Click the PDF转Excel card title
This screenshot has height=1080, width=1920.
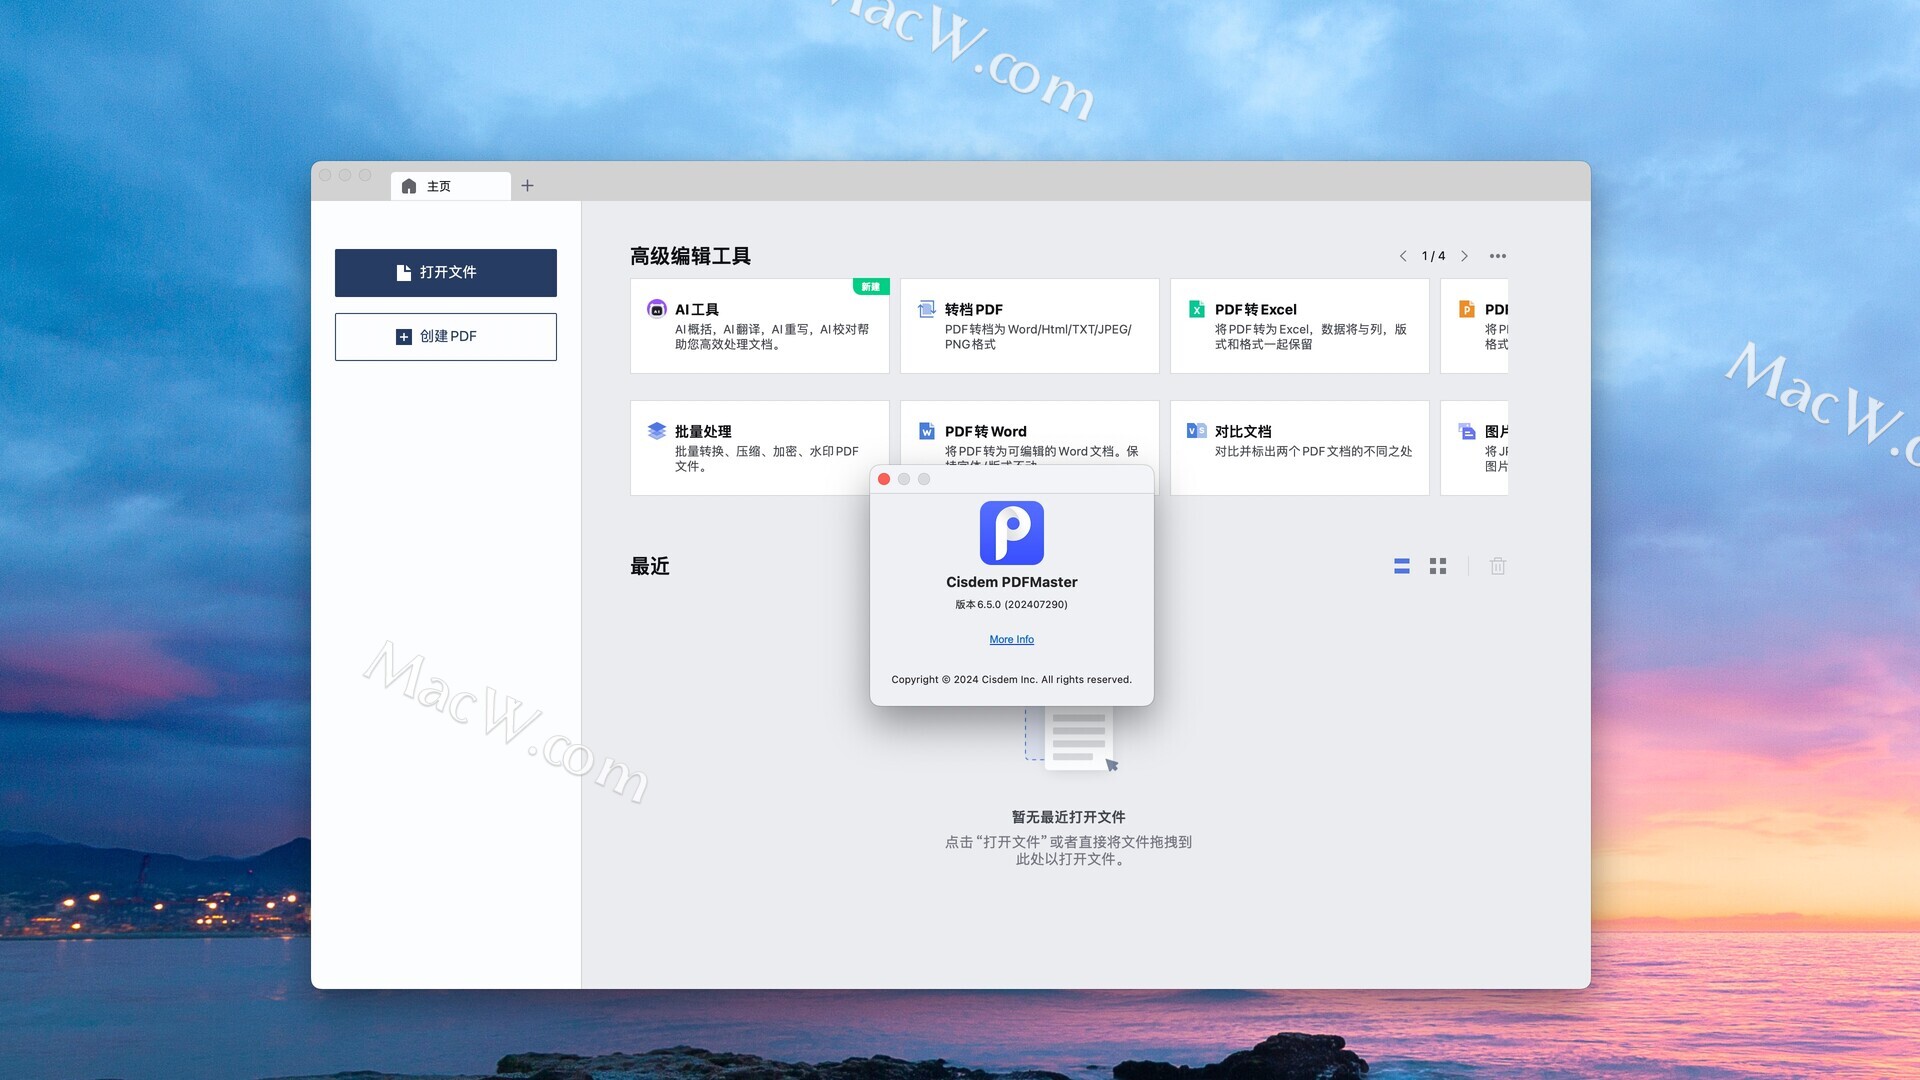[x=1255, y=309]
